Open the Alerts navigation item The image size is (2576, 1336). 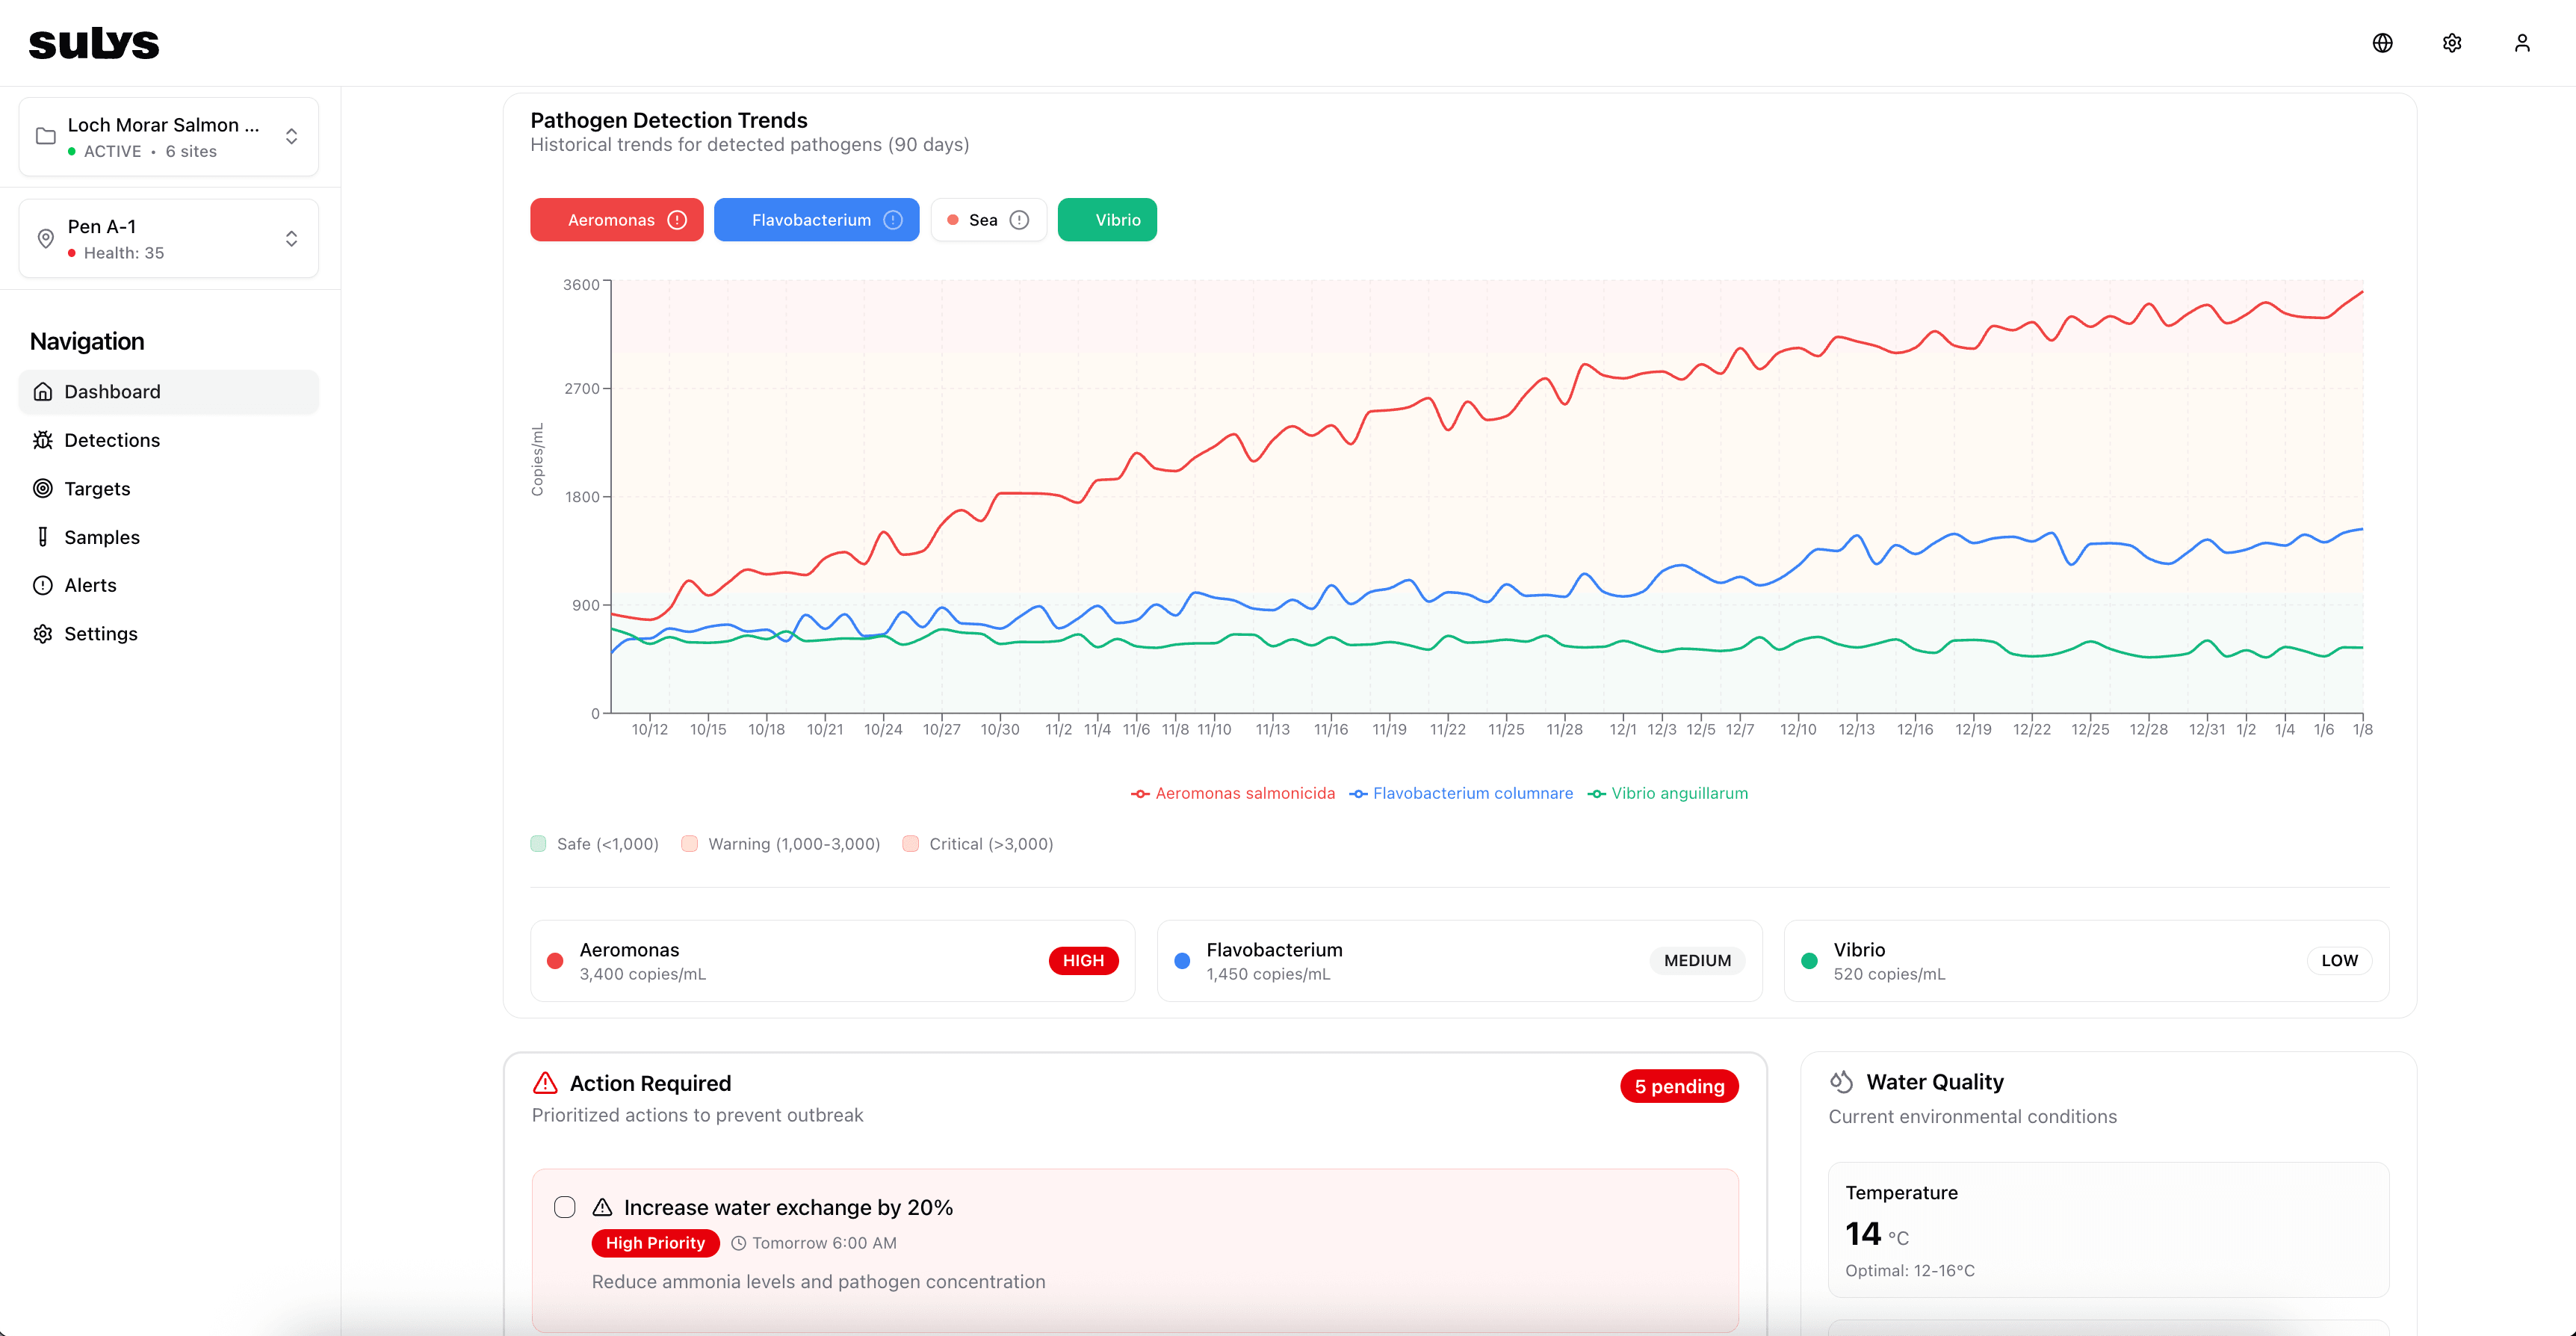click(x=90, y=586)
